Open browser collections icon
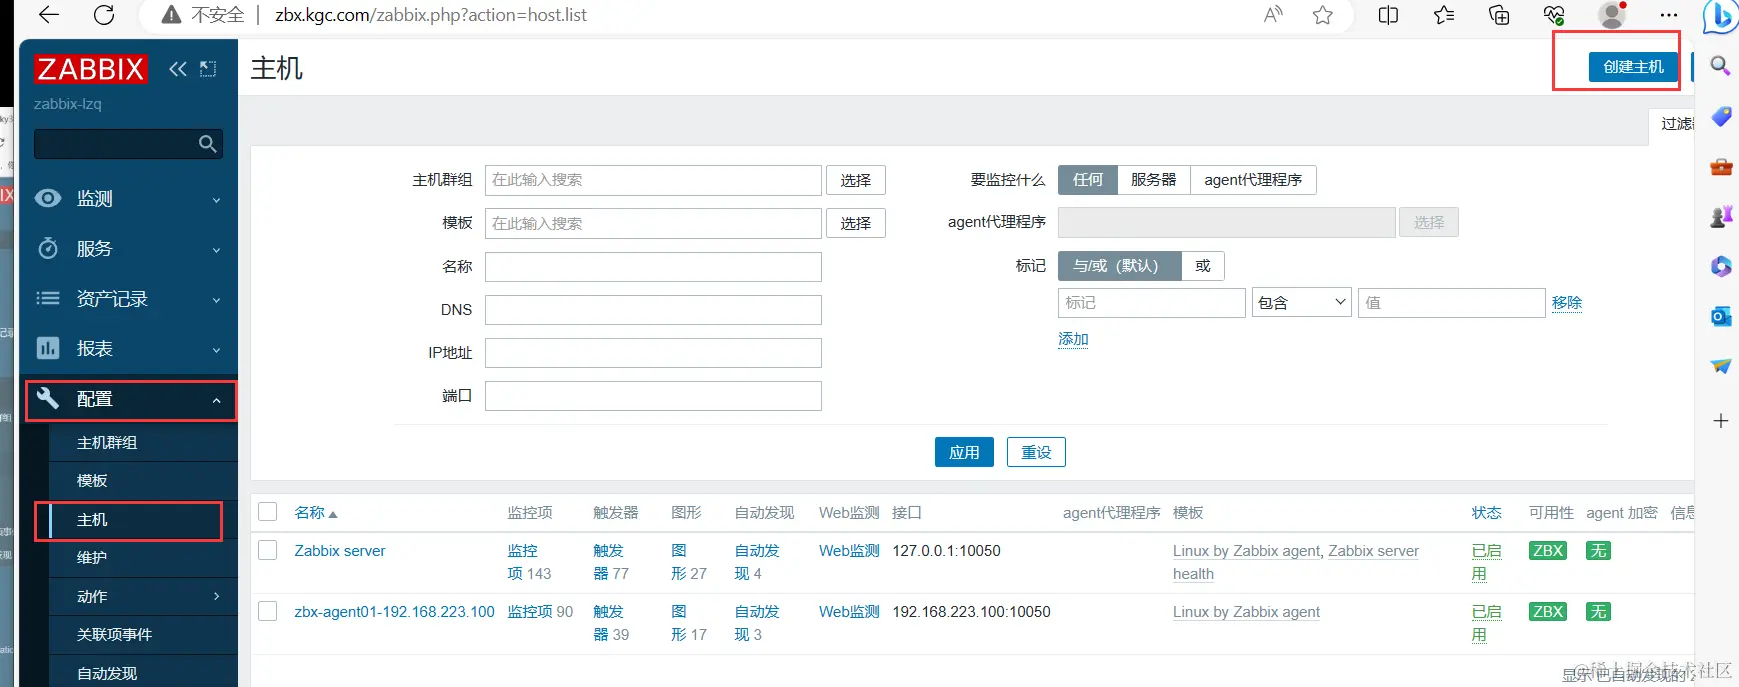This screenshot has width=1739, height=687. [1499, 14]
